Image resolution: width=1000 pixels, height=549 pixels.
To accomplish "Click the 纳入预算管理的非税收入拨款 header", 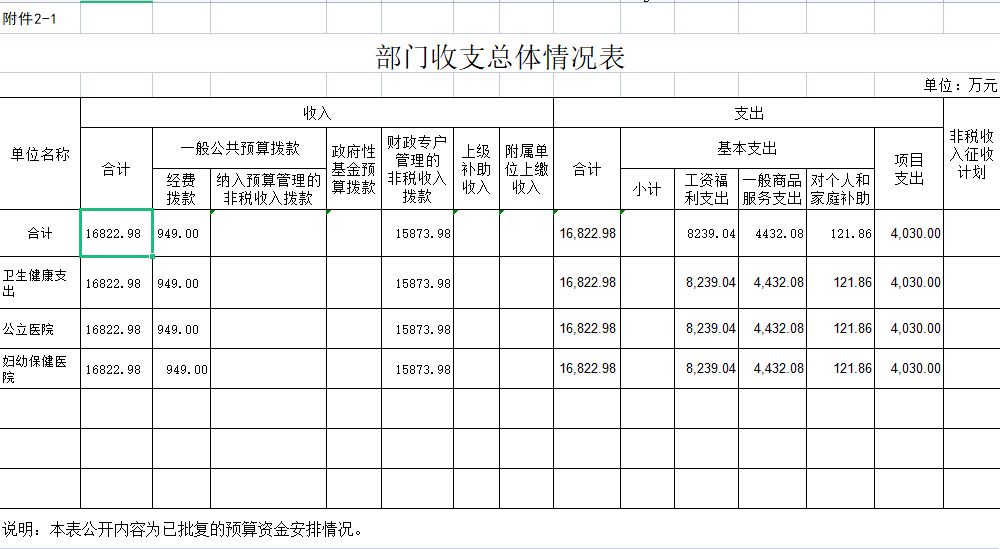I will click(268, 189).
